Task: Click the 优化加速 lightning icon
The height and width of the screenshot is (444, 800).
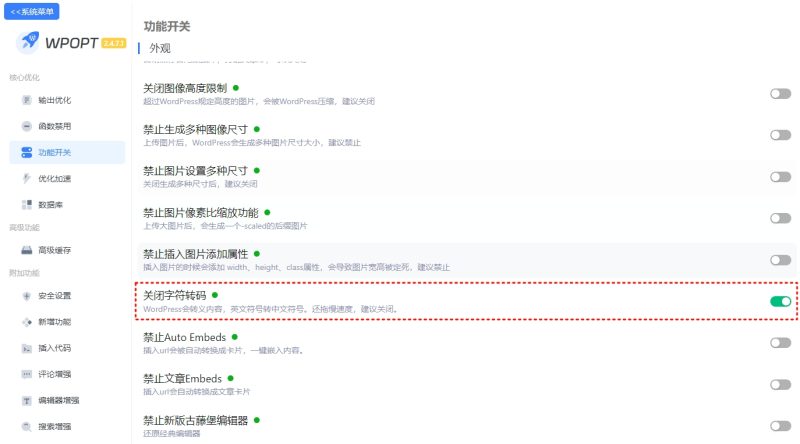Action: pyautogui.click(x=27, y=178)
